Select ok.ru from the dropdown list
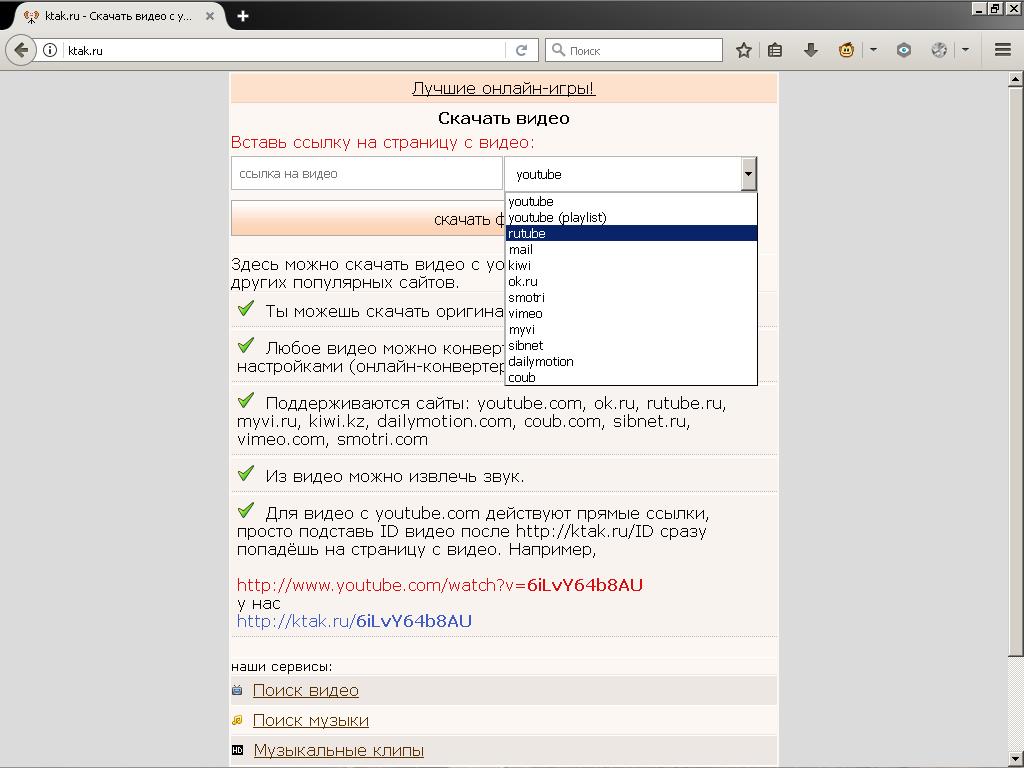This screenshot has width=1024, height=768. tap(632, 281)
